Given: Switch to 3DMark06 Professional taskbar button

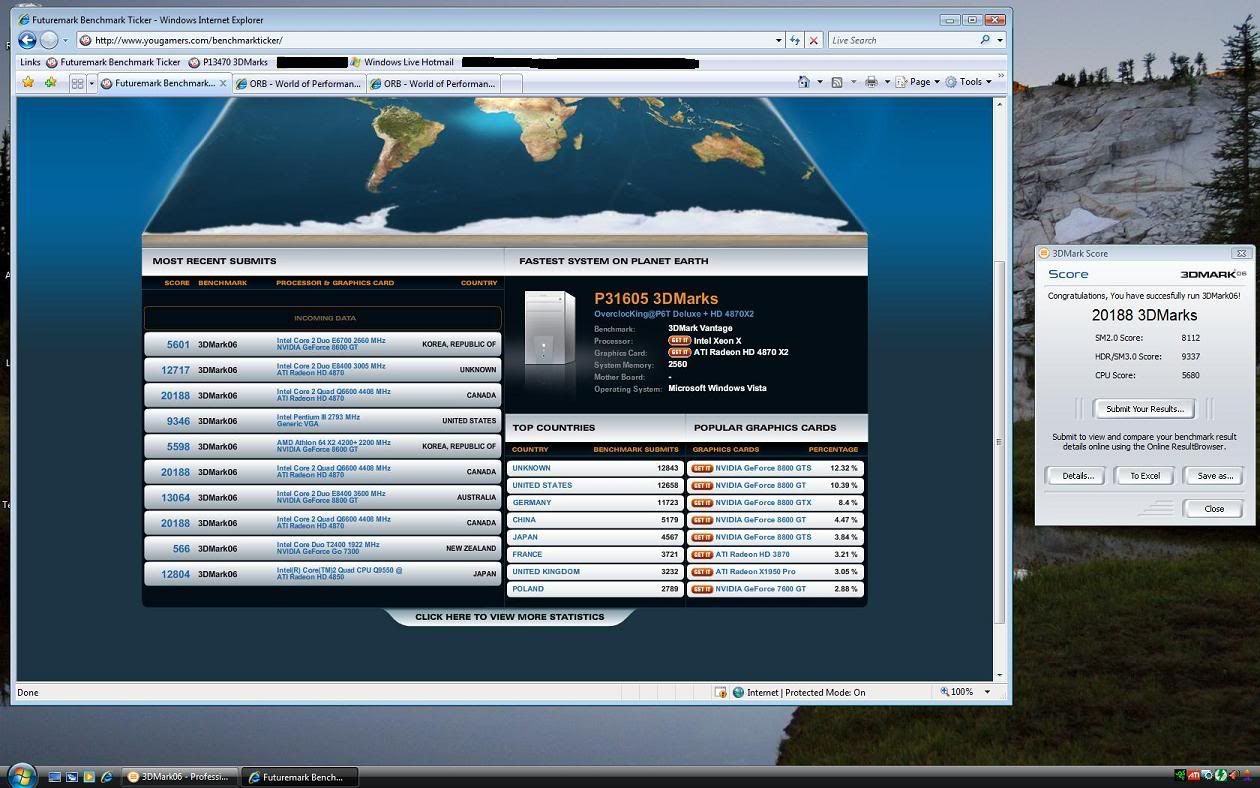Looking at the screenshot, I should pos(182,777).
